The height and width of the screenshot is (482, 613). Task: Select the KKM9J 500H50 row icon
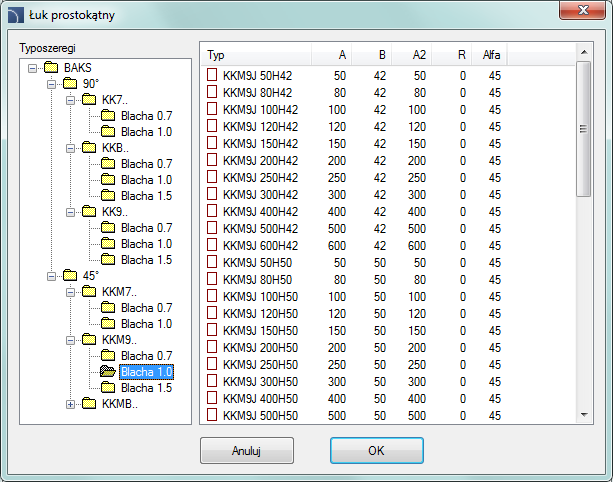point(212,415)
